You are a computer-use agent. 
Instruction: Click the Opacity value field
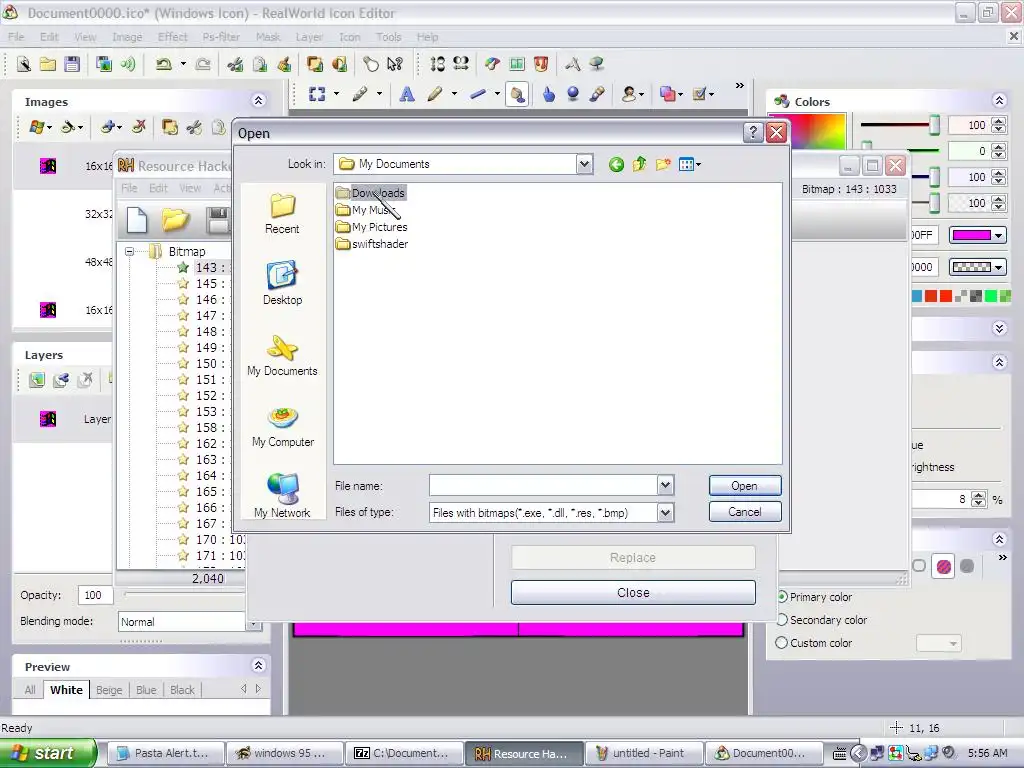(95, 595)
